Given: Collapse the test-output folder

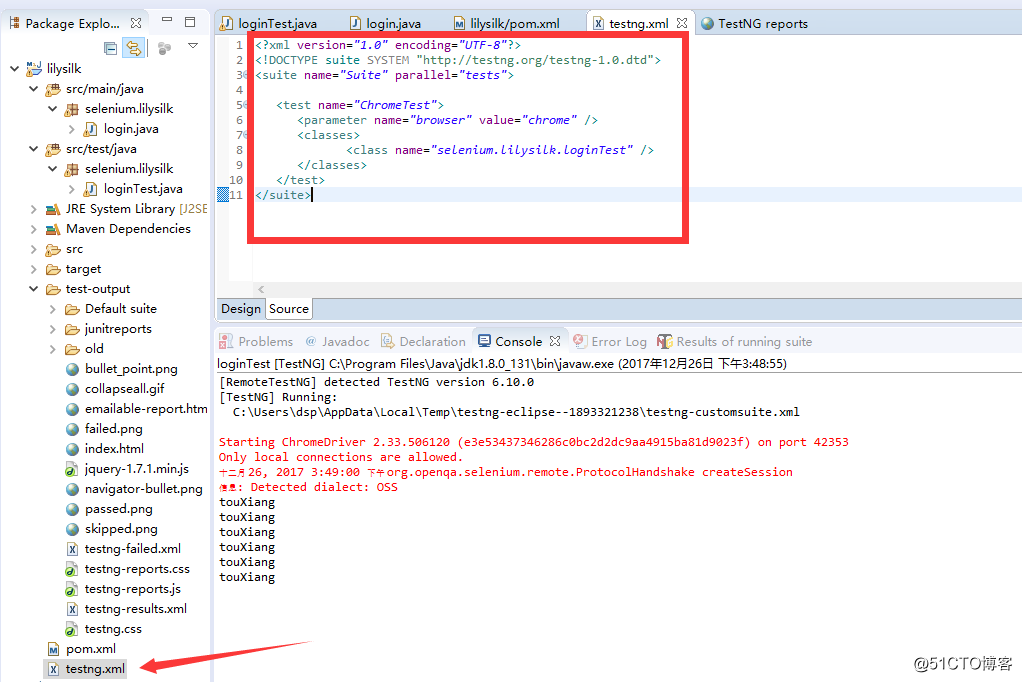Looking at the screenshot, I should pos(33,289).
